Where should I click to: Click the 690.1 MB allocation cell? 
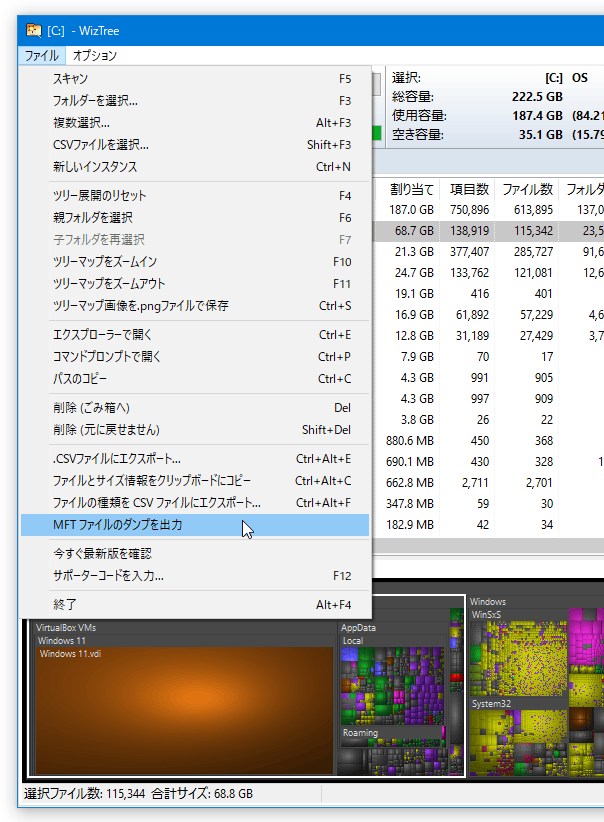click(x=410, y=461)
